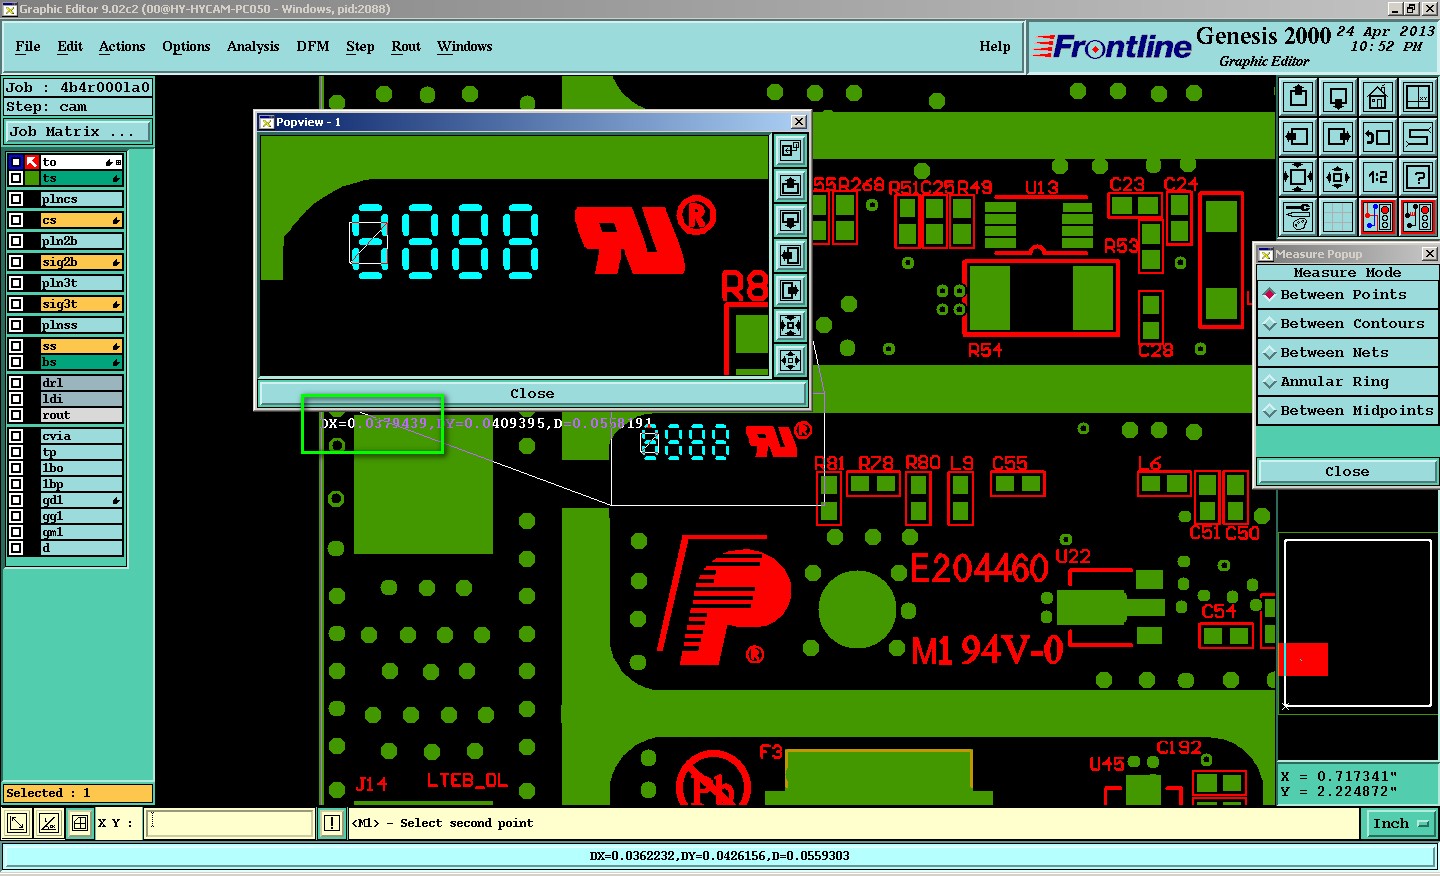Toggle display checkbox for layer rout
This screenshot has height=876, width=1440.
[x=16, y=415]
